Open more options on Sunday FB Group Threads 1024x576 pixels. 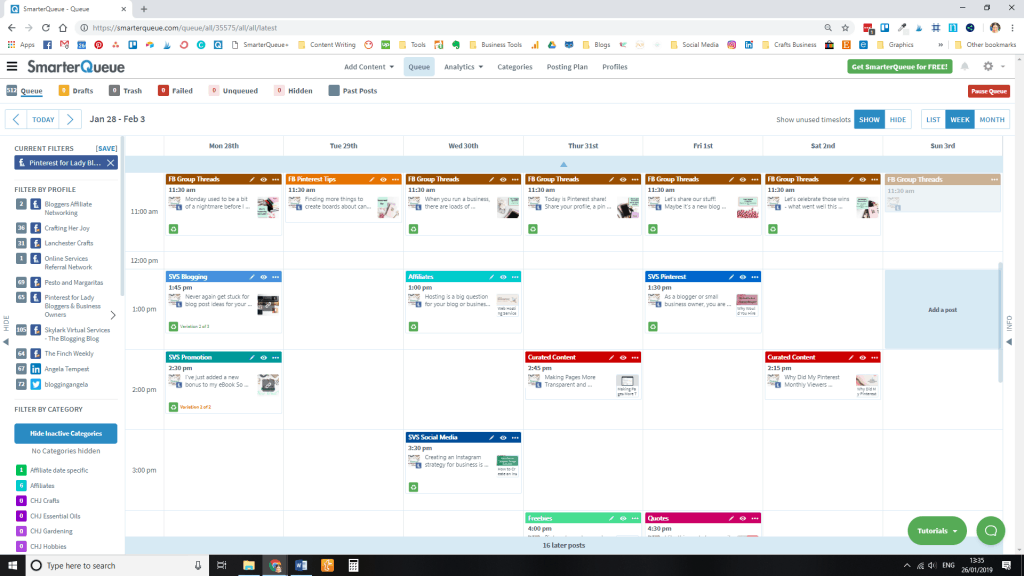pyautogui.click(x=995, y=180)
